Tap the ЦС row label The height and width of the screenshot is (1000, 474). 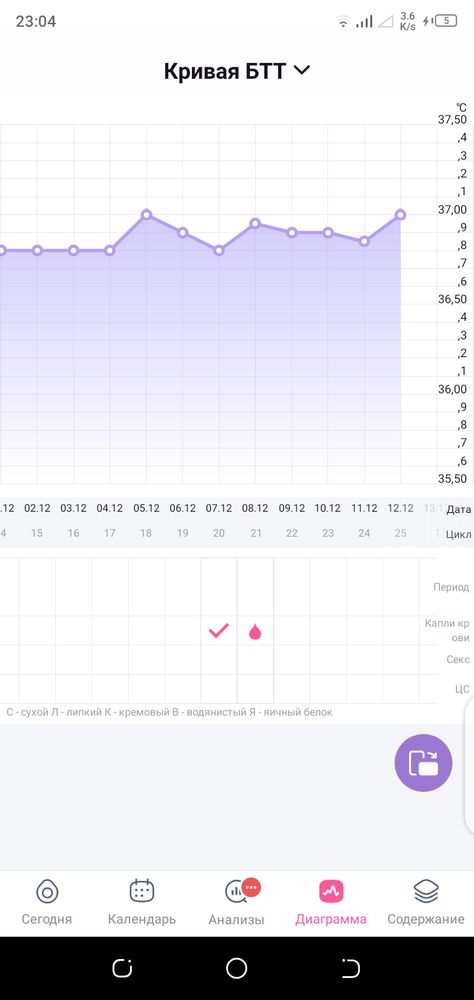(x=463, y=689)
